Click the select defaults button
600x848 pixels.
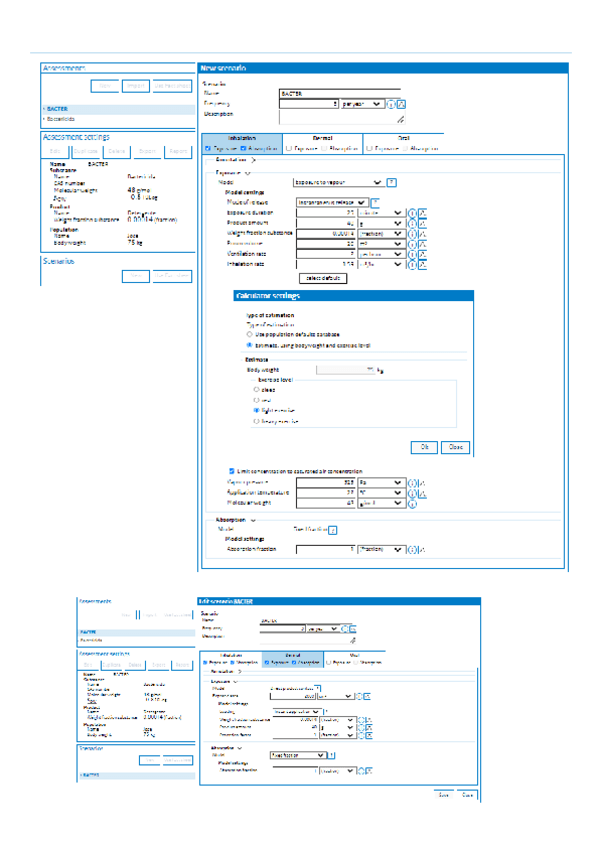324,278
